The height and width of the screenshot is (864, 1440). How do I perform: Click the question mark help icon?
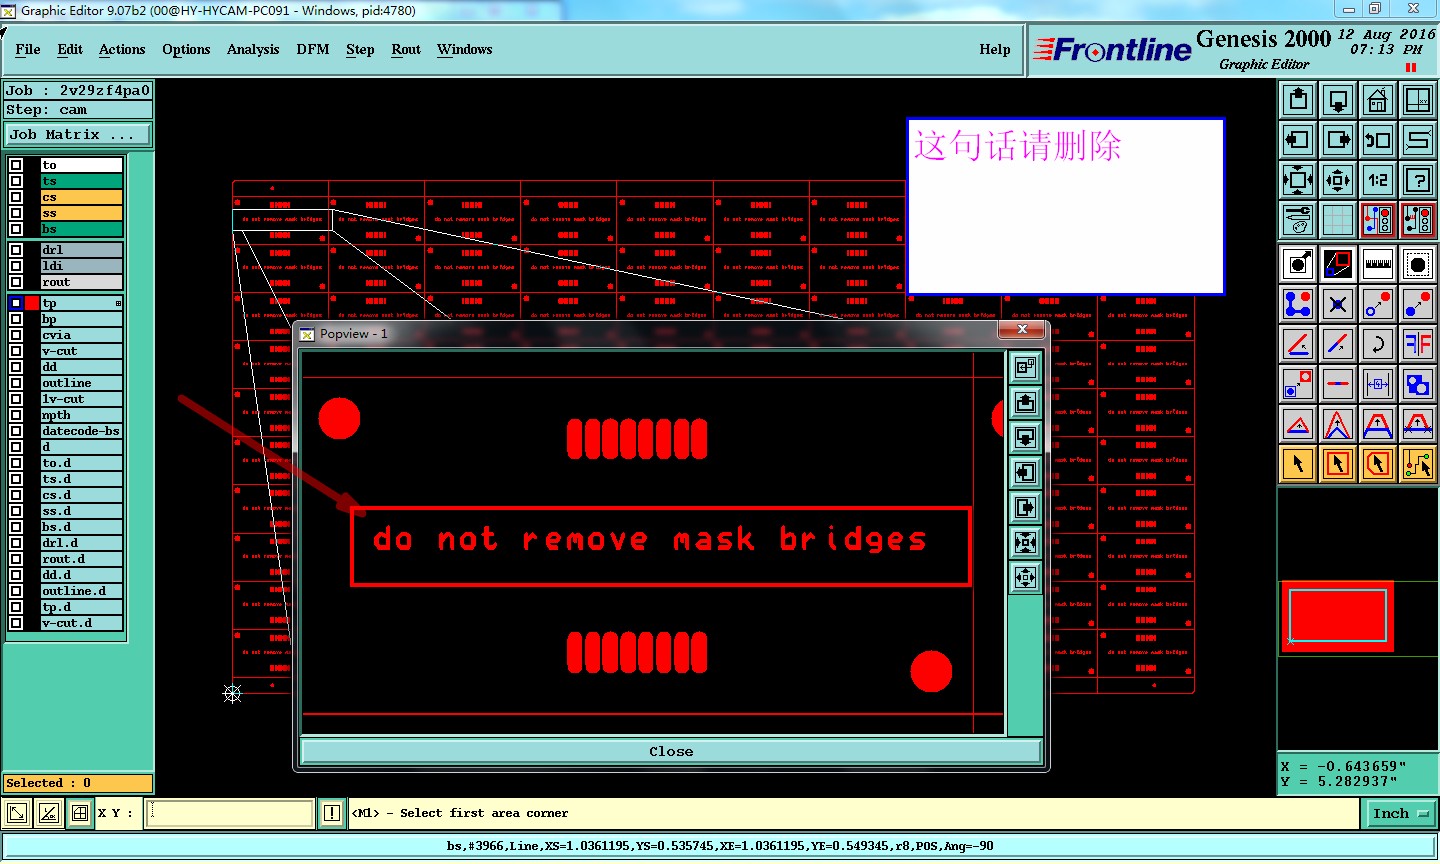point(1418,180)
